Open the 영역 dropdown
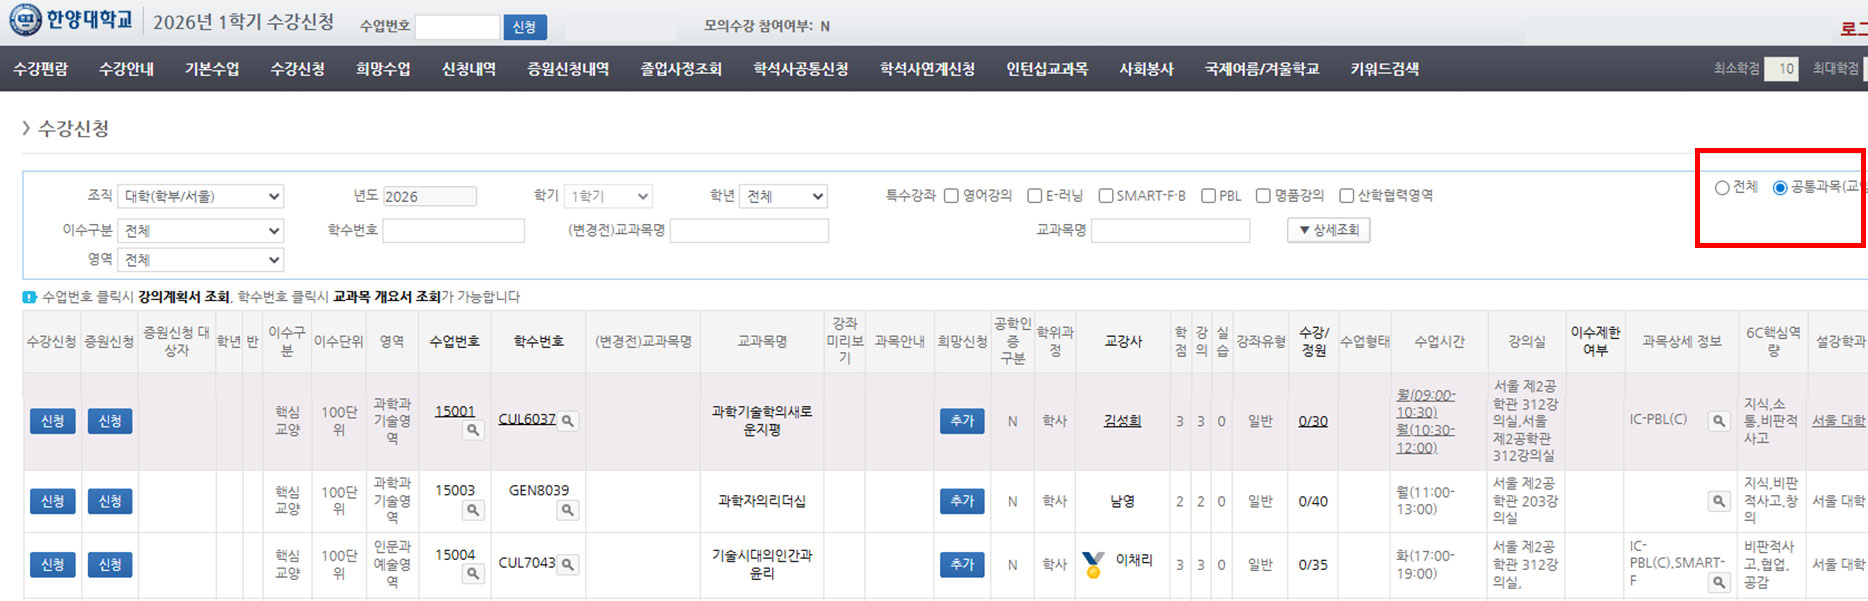 [x=200, y=260]
